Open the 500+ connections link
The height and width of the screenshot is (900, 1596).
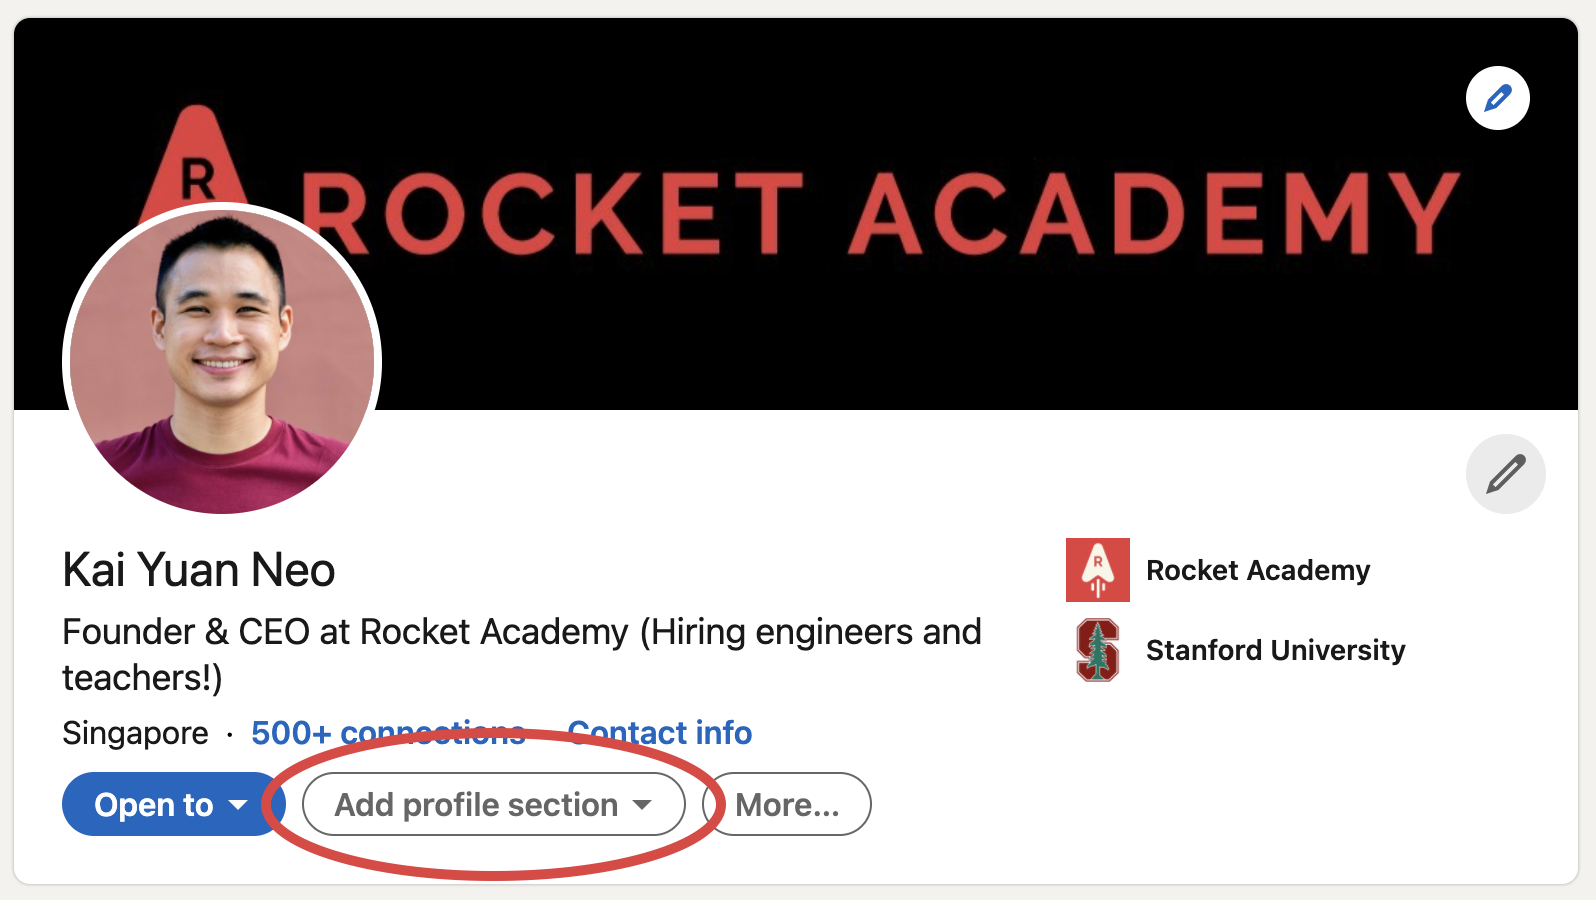click(388, 733)
